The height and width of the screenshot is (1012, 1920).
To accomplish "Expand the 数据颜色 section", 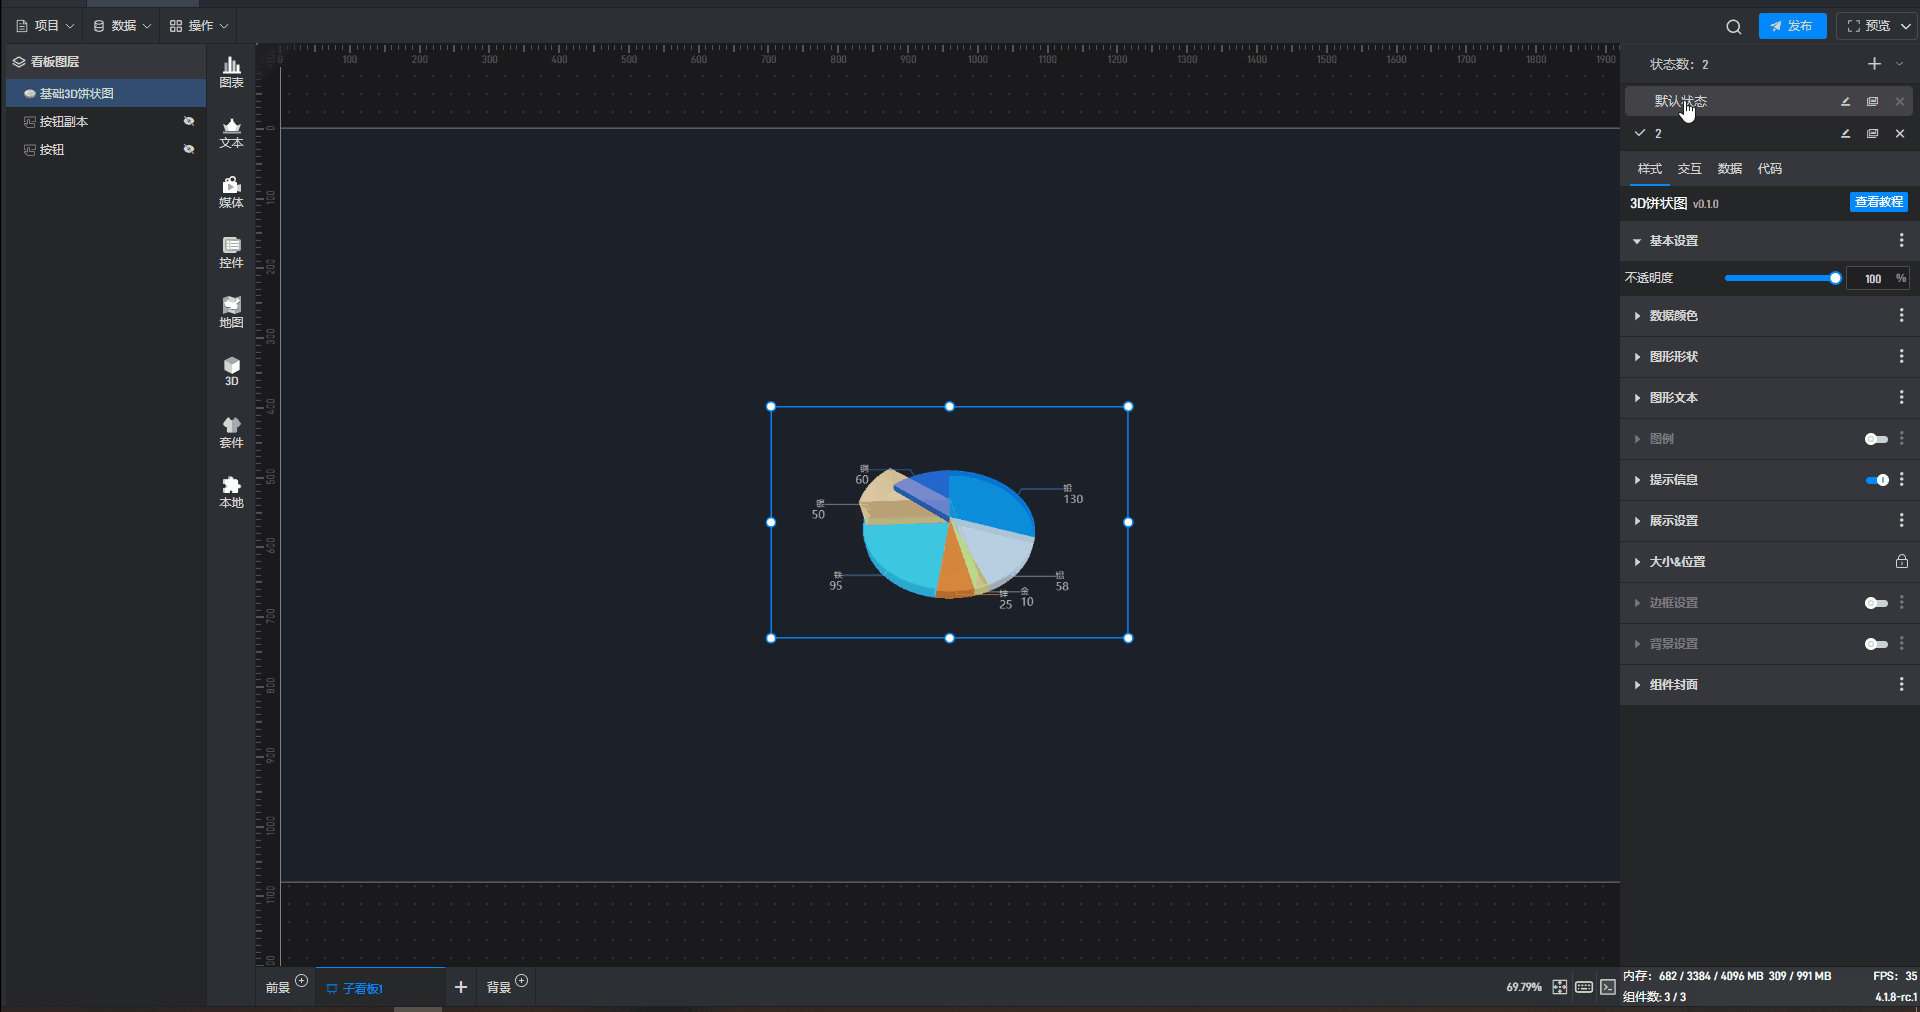I will (x=1673, y=316).
